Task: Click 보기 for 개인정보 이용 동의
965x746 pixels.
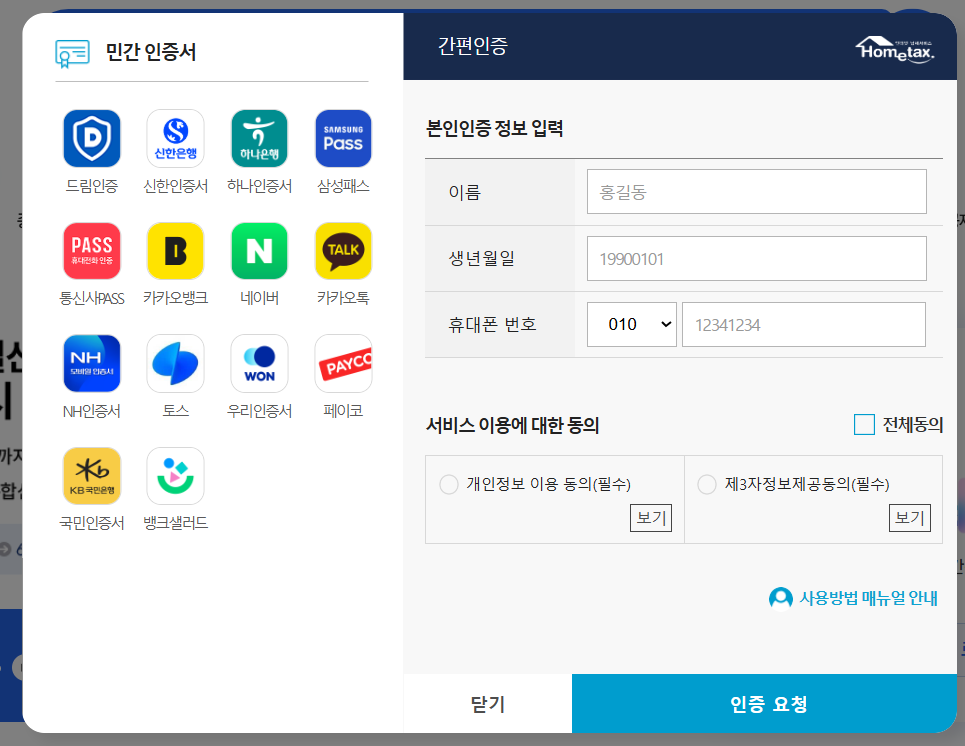Action: [x=651, y=518]
